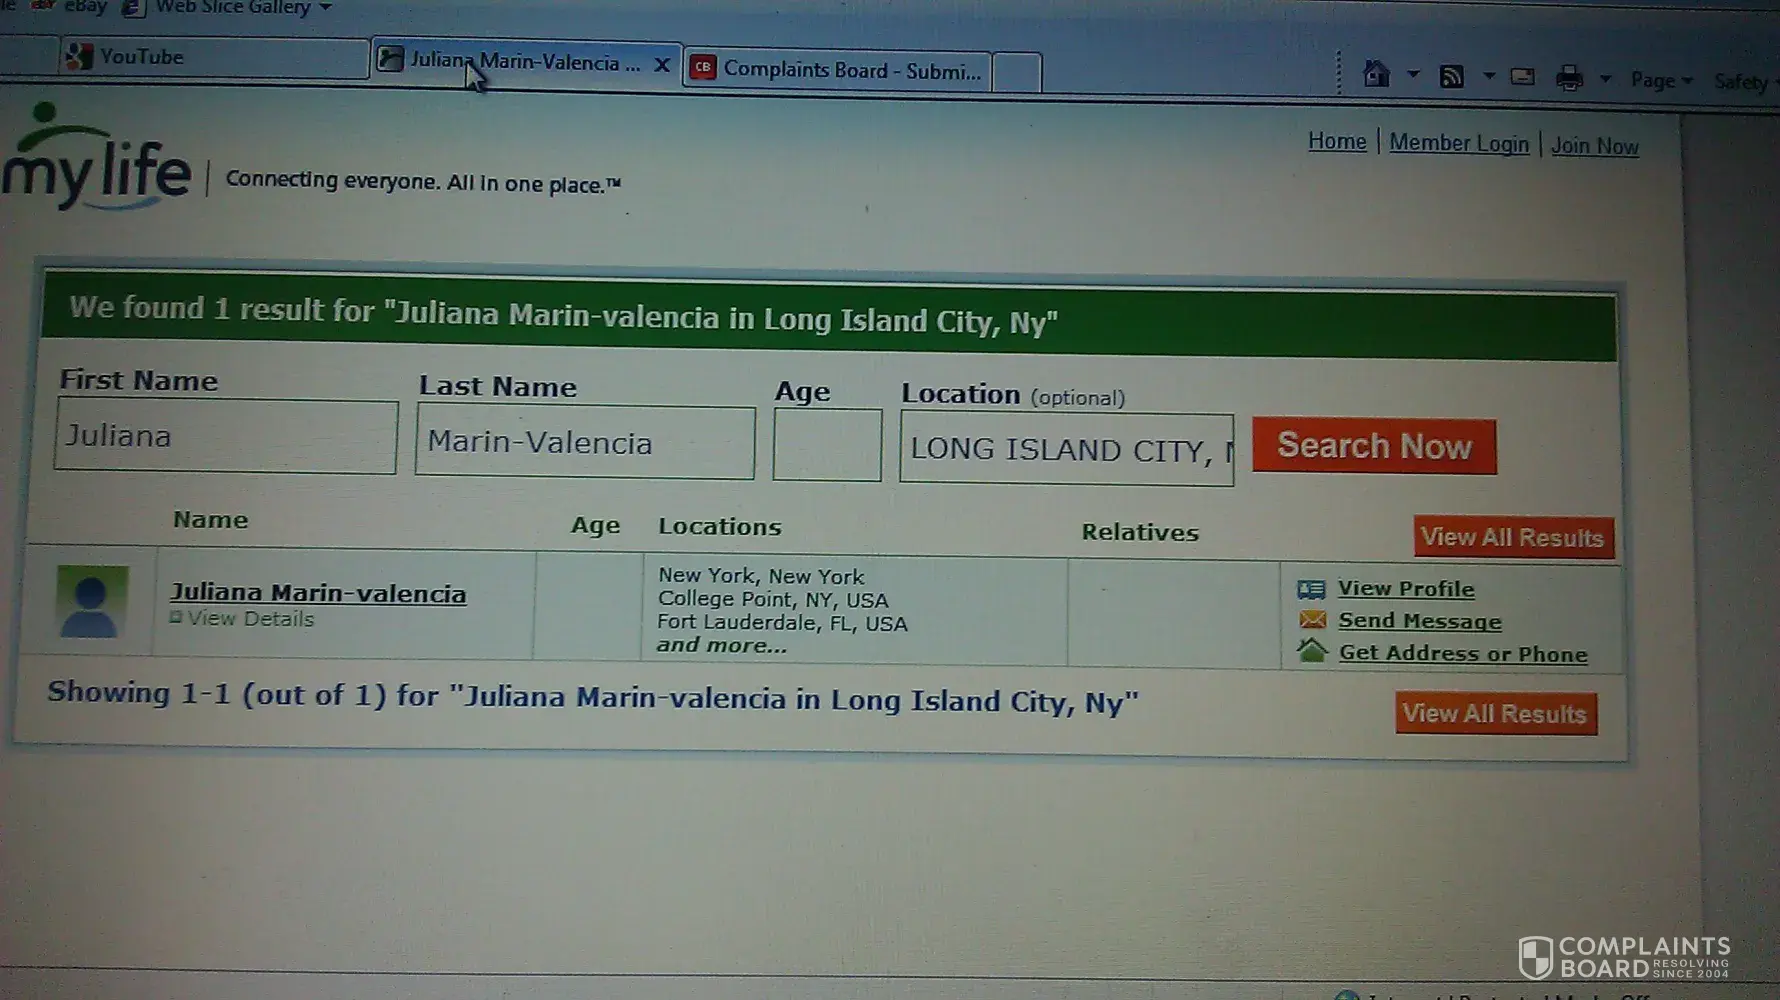Click the Search Now button
1780x1000 pixels.
[1374, 446]
